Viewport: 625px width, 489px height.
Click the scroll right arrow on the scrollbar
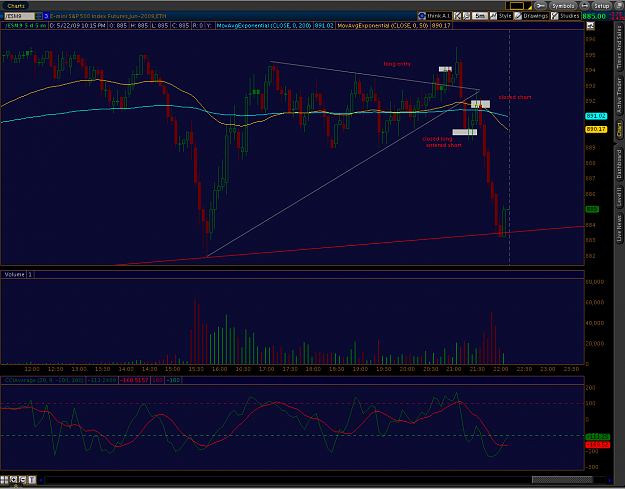(x=610, y=480)
